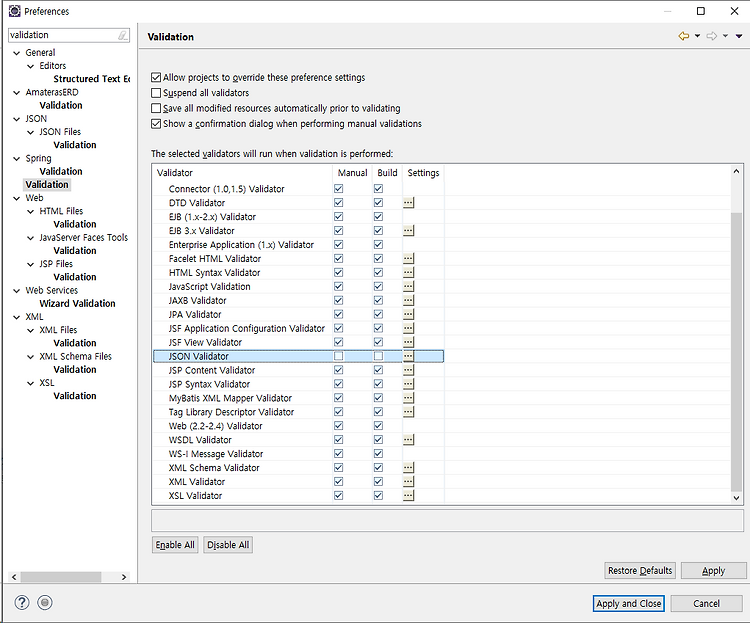Click Enable All button
Image resolution: width=750 pixels, height=623 pixels.
pos(175,545)
